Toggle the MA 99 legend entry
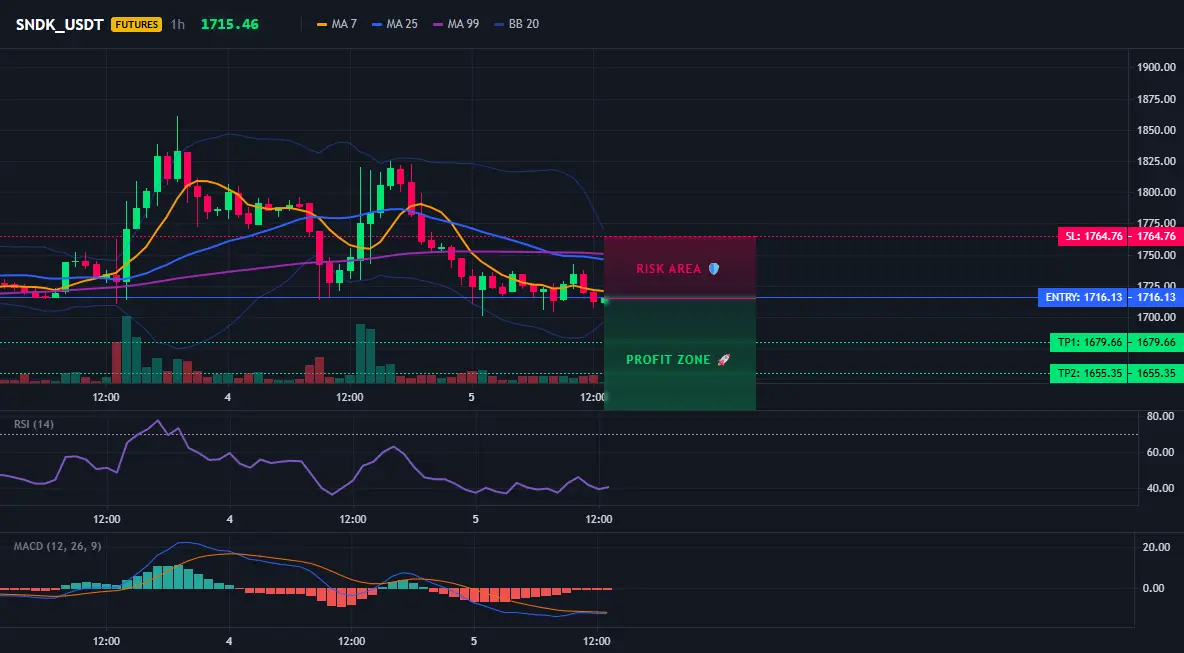Screen dimensions: 1184x653 coord(456,24)
